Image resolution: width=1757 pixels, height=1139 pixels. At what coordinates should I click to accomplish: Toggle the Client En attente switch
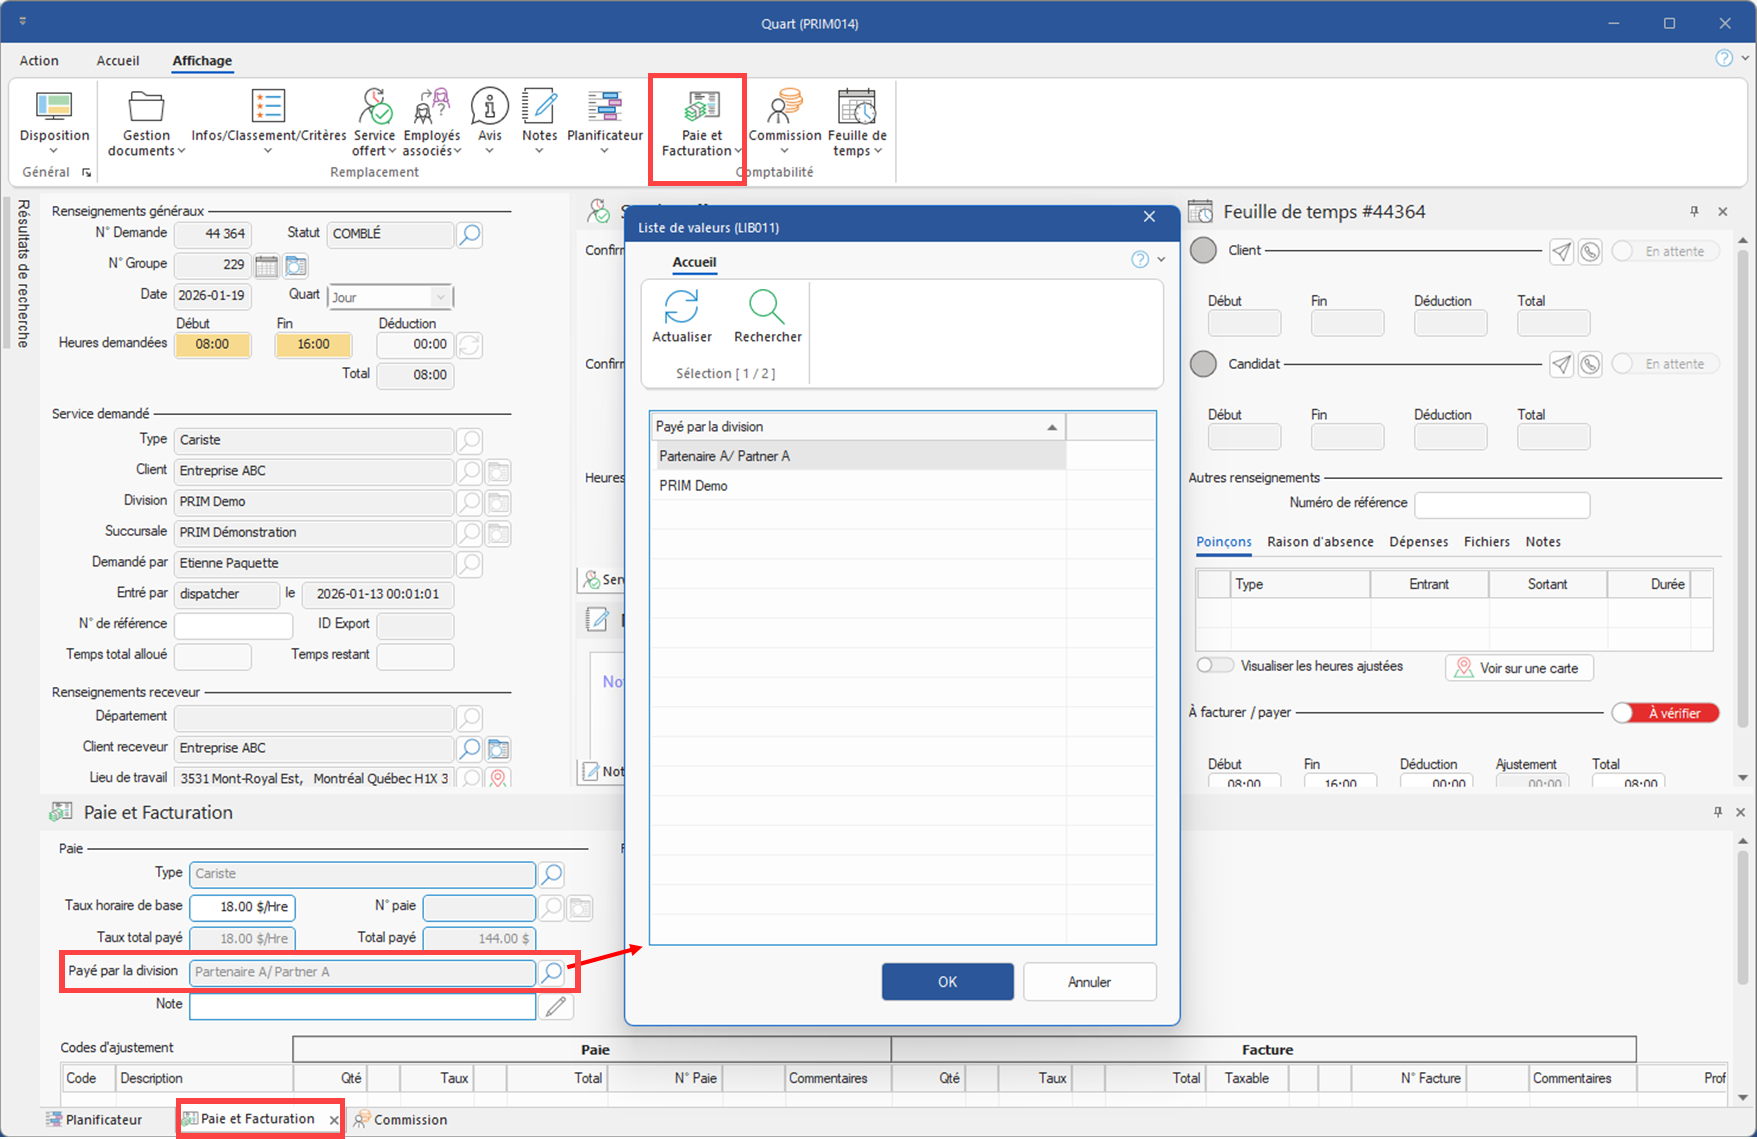pos(1664,251)
